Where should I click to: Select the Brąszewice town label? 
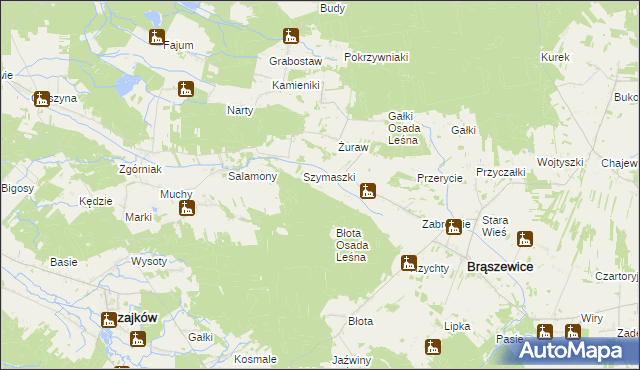(500, 267)
